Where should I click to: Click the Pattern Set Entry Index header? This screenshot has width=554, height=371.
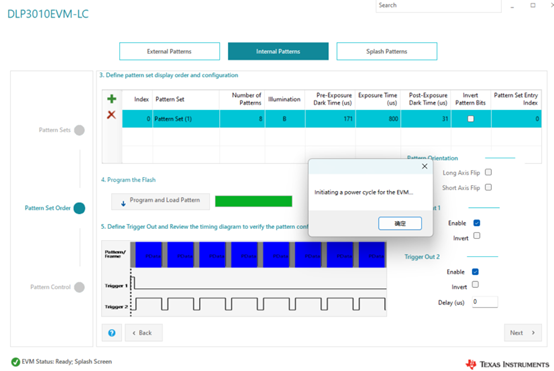[x=516, y=99]
